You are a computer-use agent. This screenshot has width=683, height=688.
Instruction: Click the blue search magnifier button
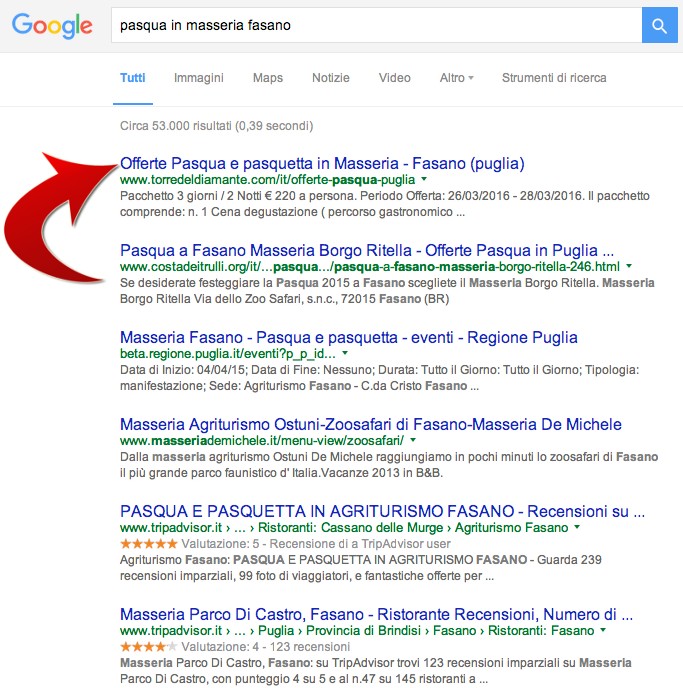coord(659,25)
